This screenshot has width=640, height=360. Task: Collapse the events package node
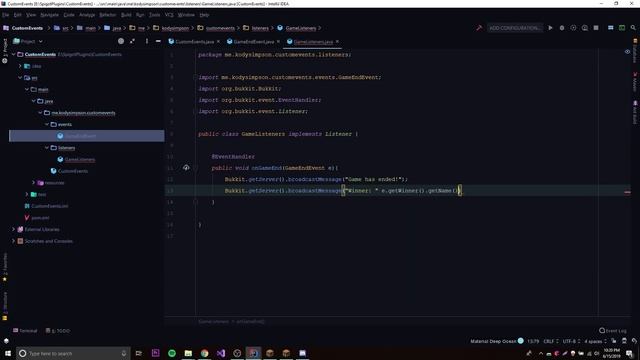47,124
